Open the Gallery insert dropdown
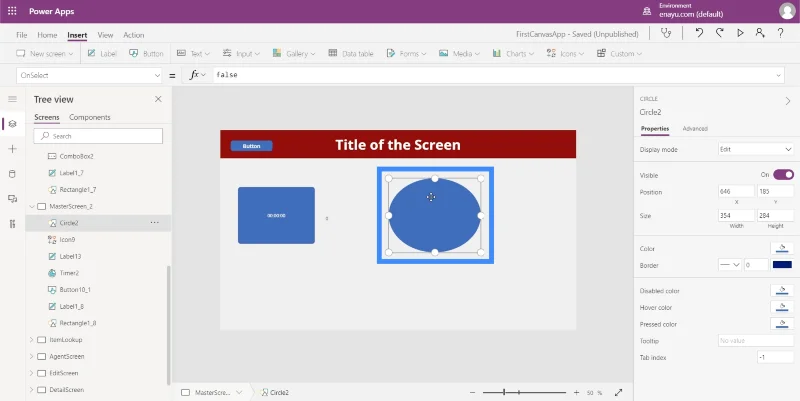Viewport: 800px width, 401px height. pyautogui.click(x=293, y=54)
